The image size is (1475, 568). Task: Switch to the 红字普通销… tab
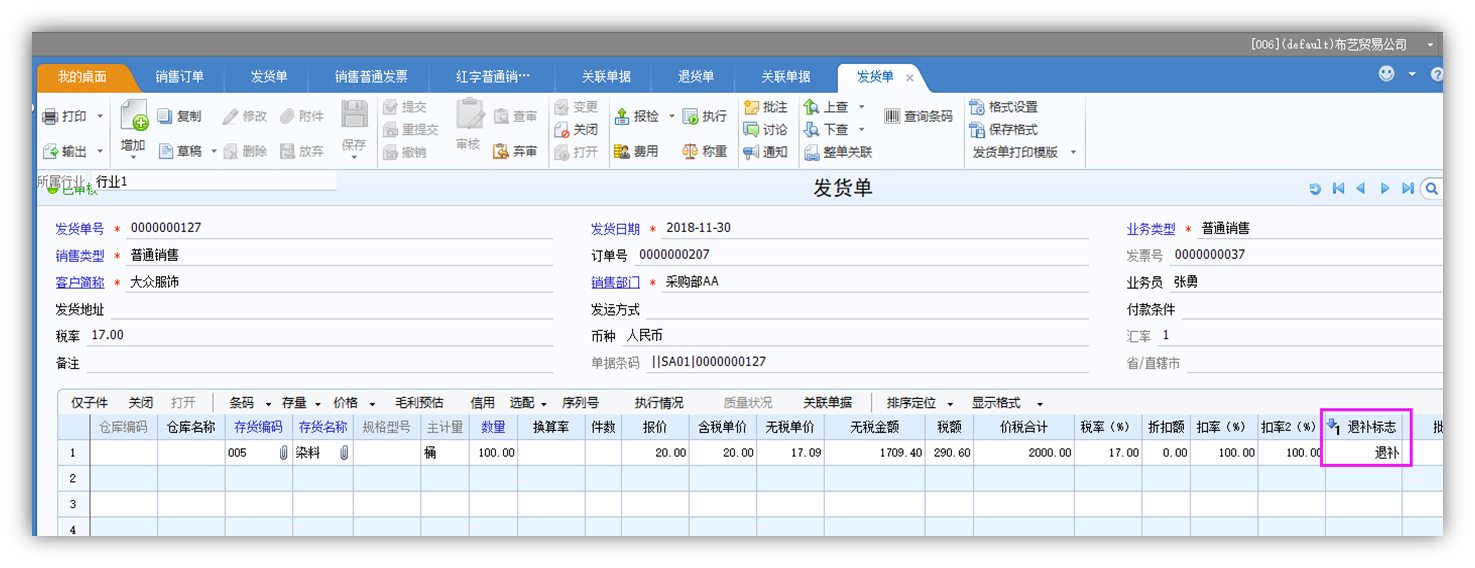[493, 77]
